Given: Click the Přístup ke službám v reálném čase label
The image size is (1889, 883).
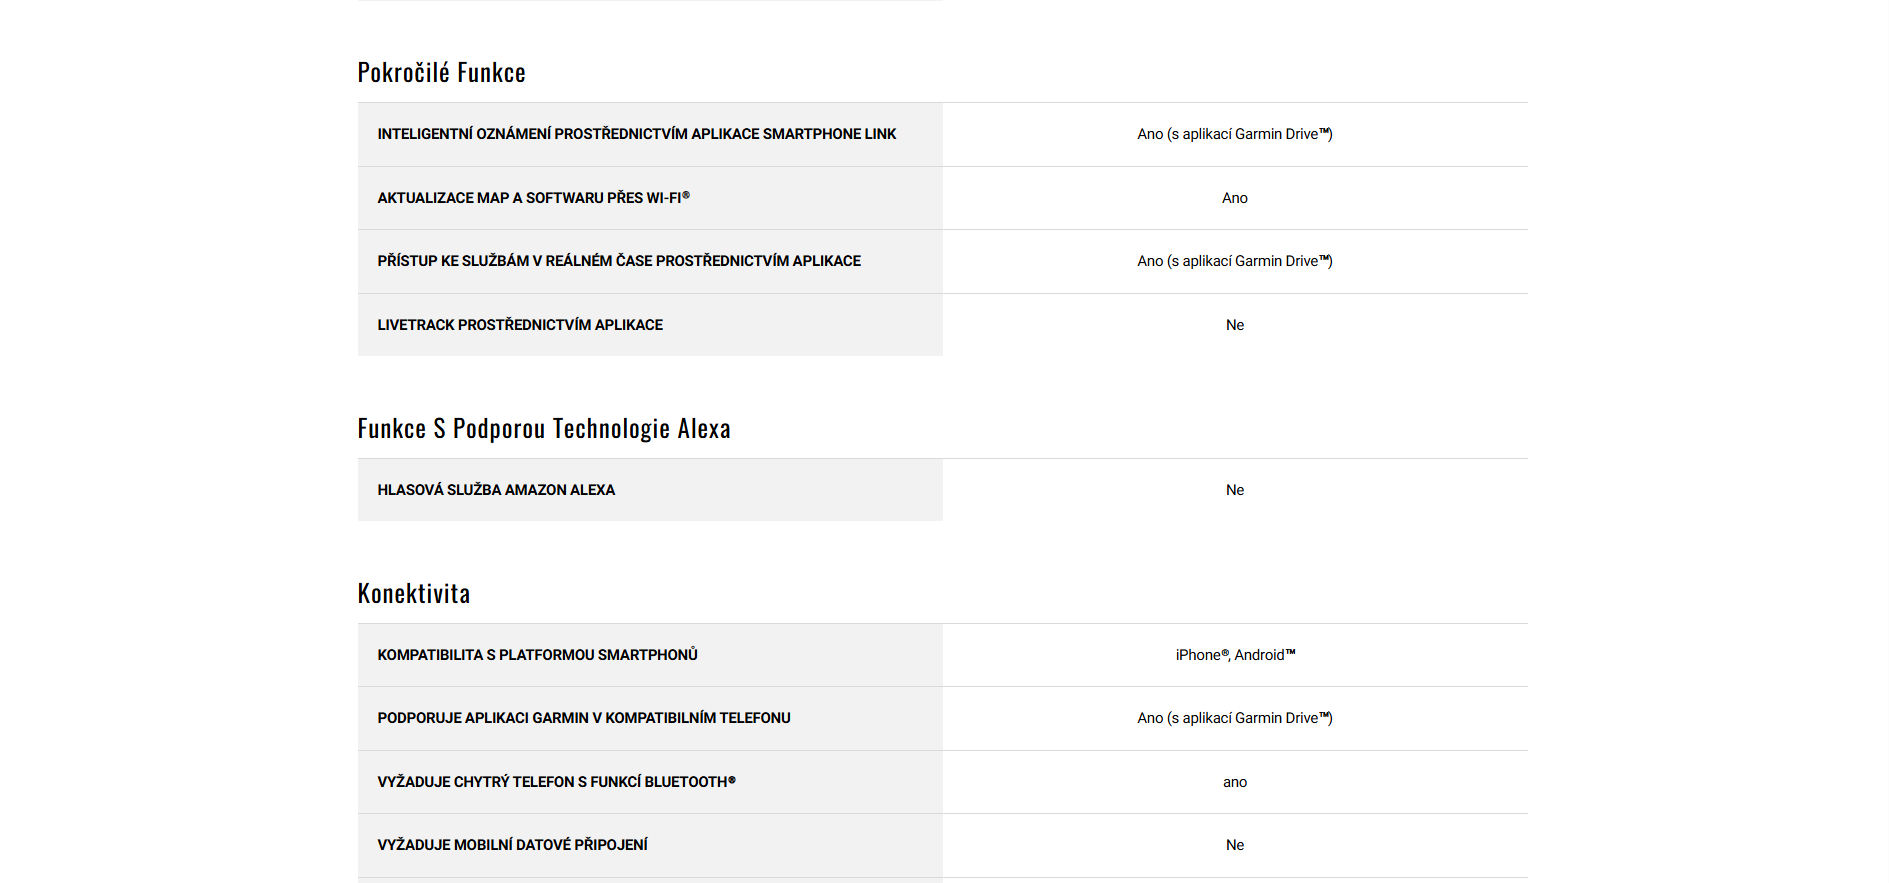Looking at the screenshot, I should coord(618,261).
